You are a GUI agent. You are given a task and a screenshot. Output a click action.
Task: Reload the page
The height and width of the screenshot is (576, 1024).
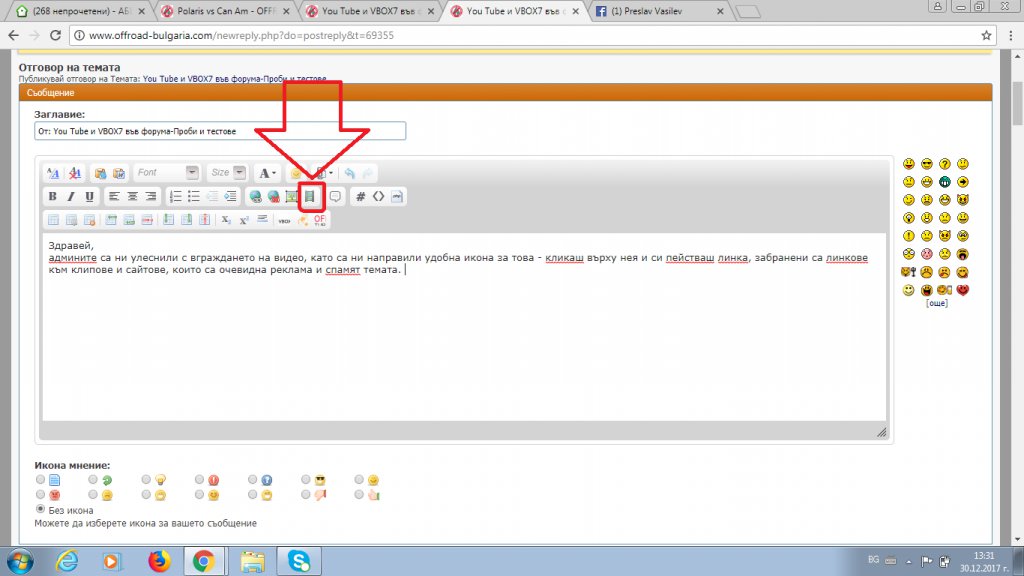click(x=55, y=35)
